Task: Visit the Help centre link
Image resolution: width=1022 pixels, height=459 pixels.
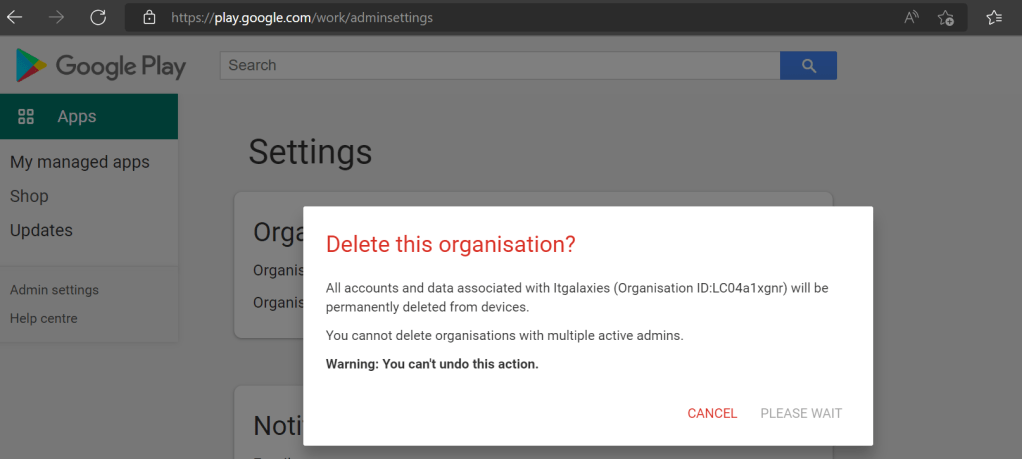Action: (43, 318)
